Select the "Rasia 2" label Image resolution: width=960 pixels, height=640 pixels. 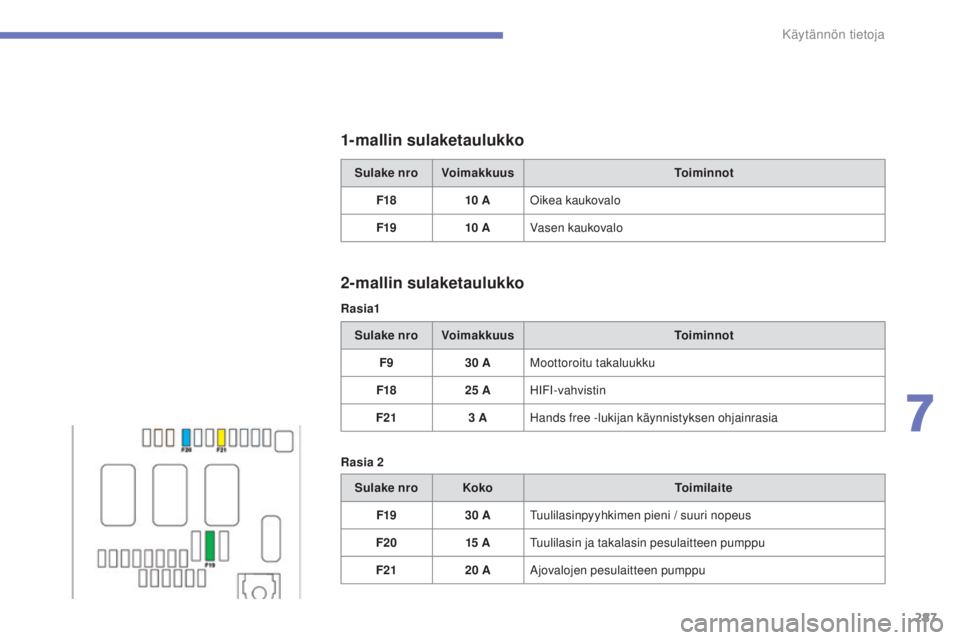click(362, 462)
